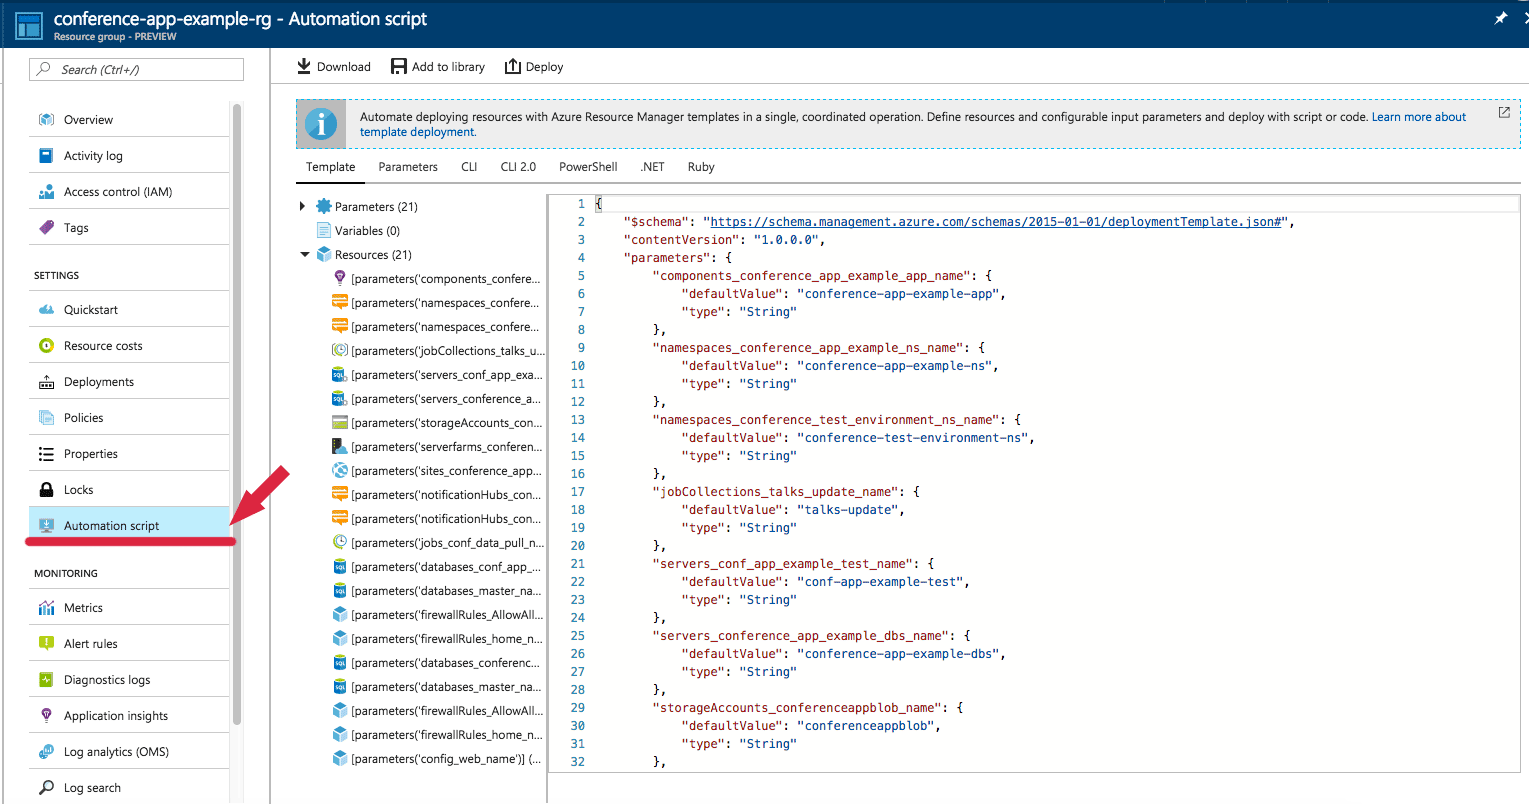Open Locks settings in sidebar
The width and height of the screenshot is (1529, 804).
click(78, 490)
